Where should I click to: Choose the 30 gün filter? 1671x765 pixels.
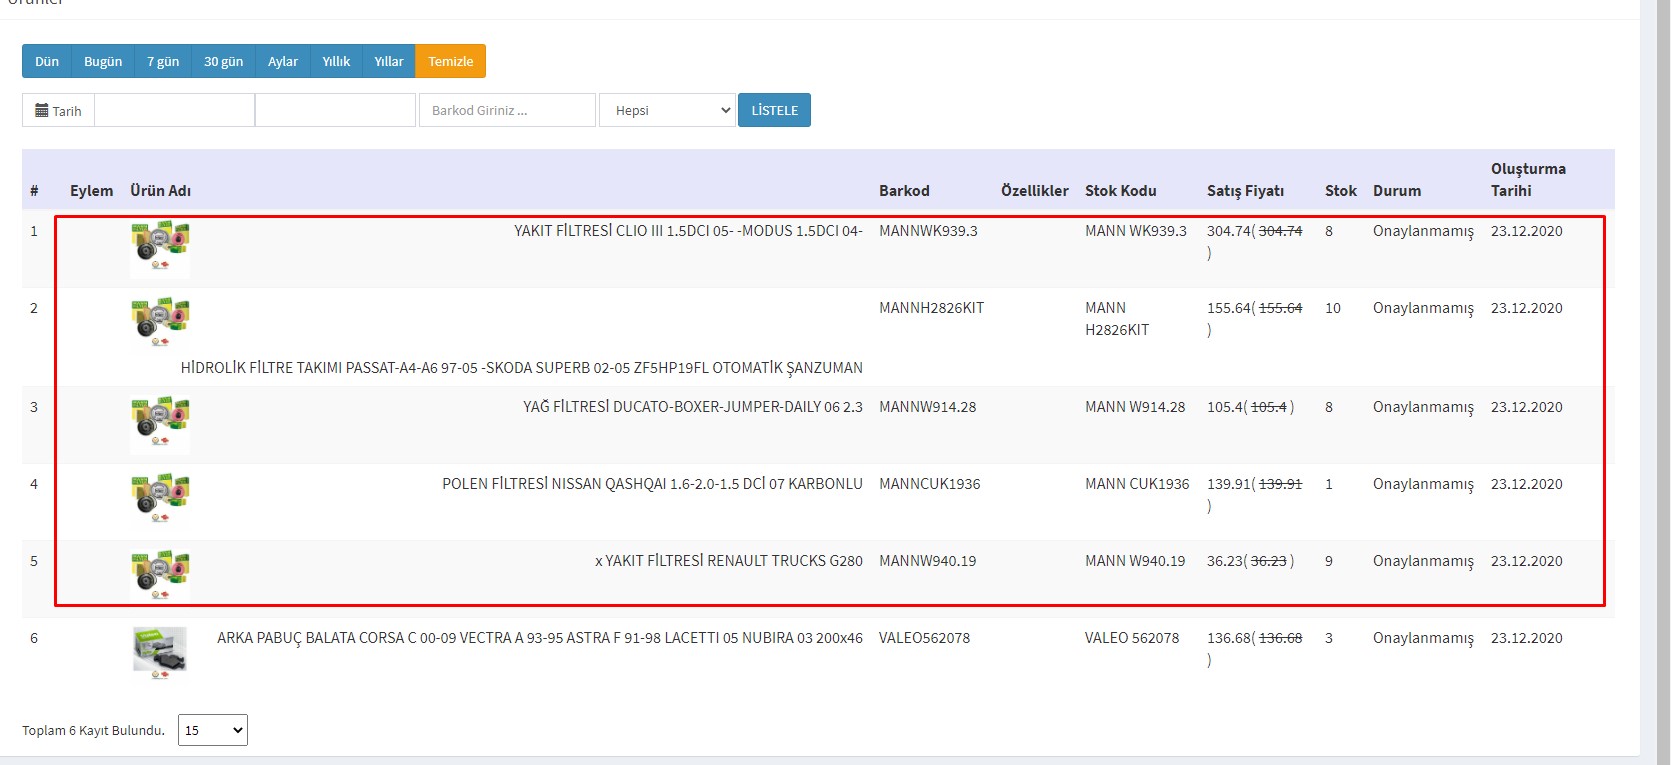coord(223,61)
